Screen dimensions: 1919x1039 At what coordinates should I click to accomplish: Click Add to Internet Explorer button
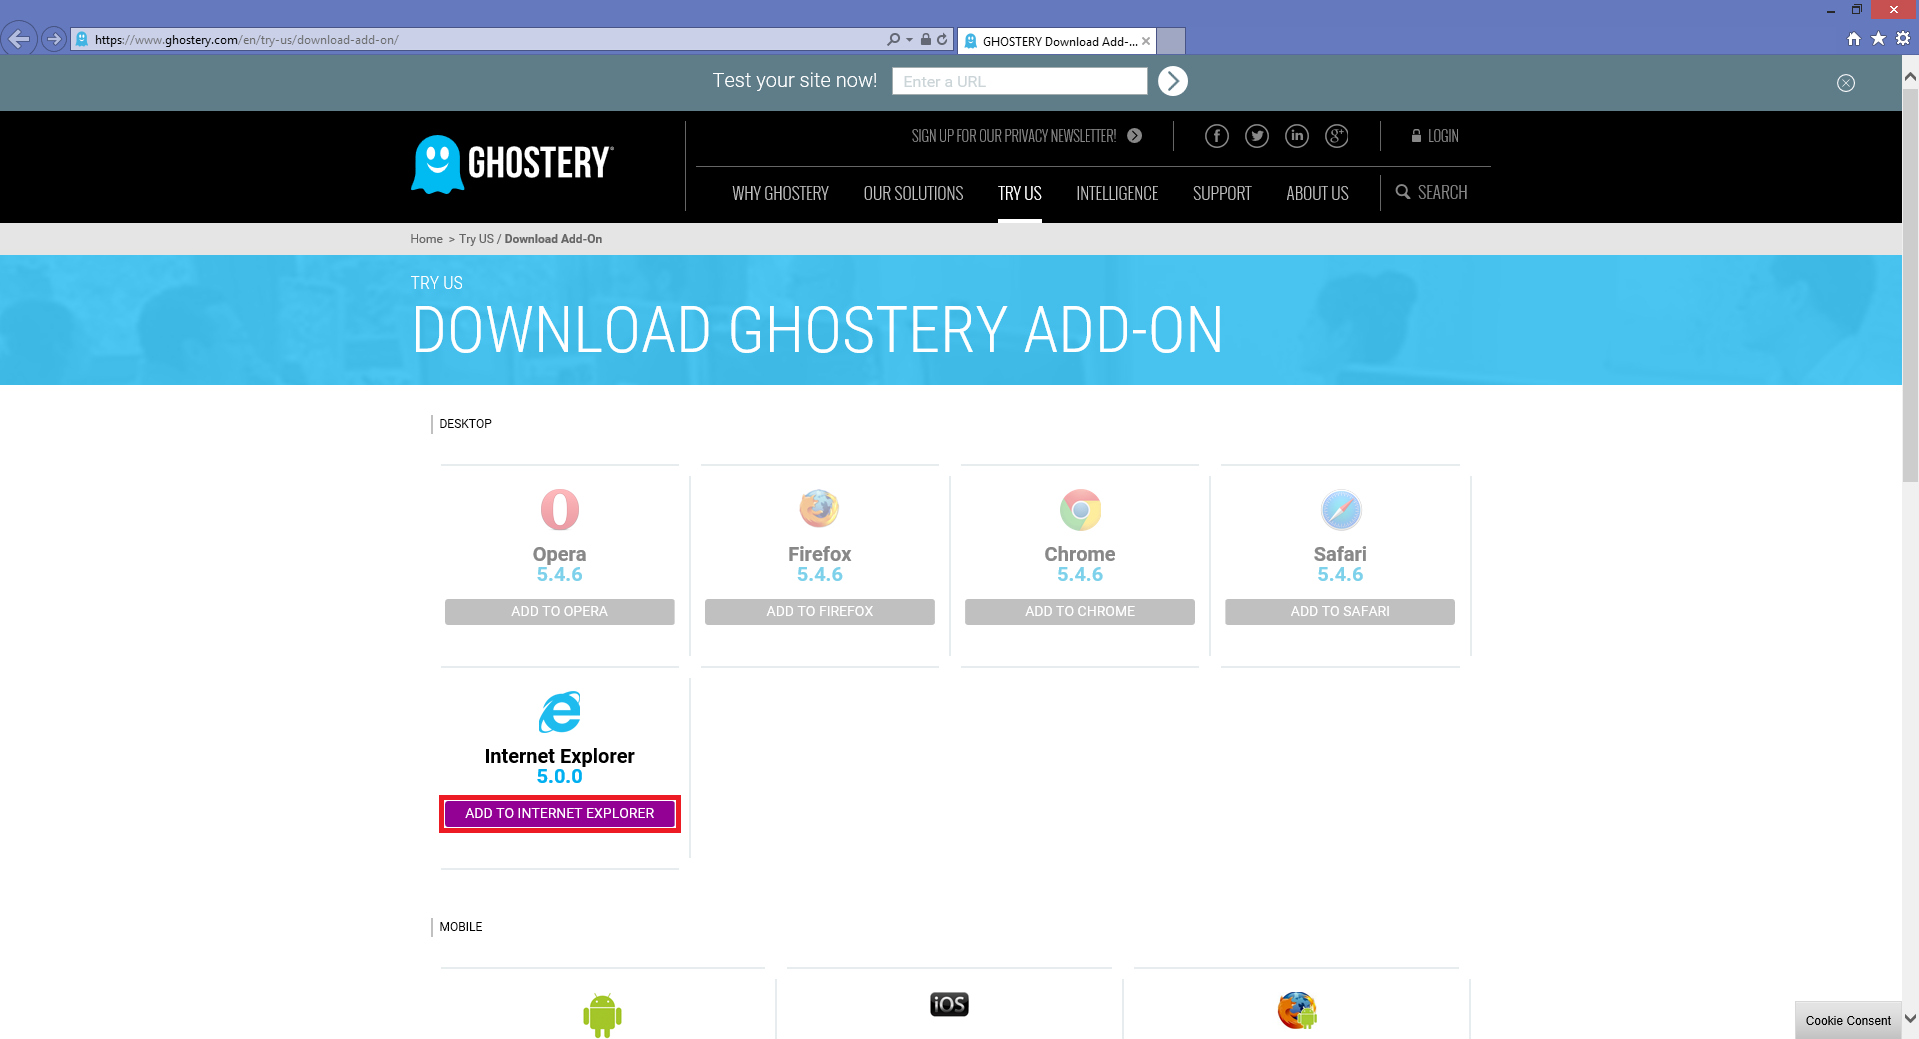pos(559,813)
